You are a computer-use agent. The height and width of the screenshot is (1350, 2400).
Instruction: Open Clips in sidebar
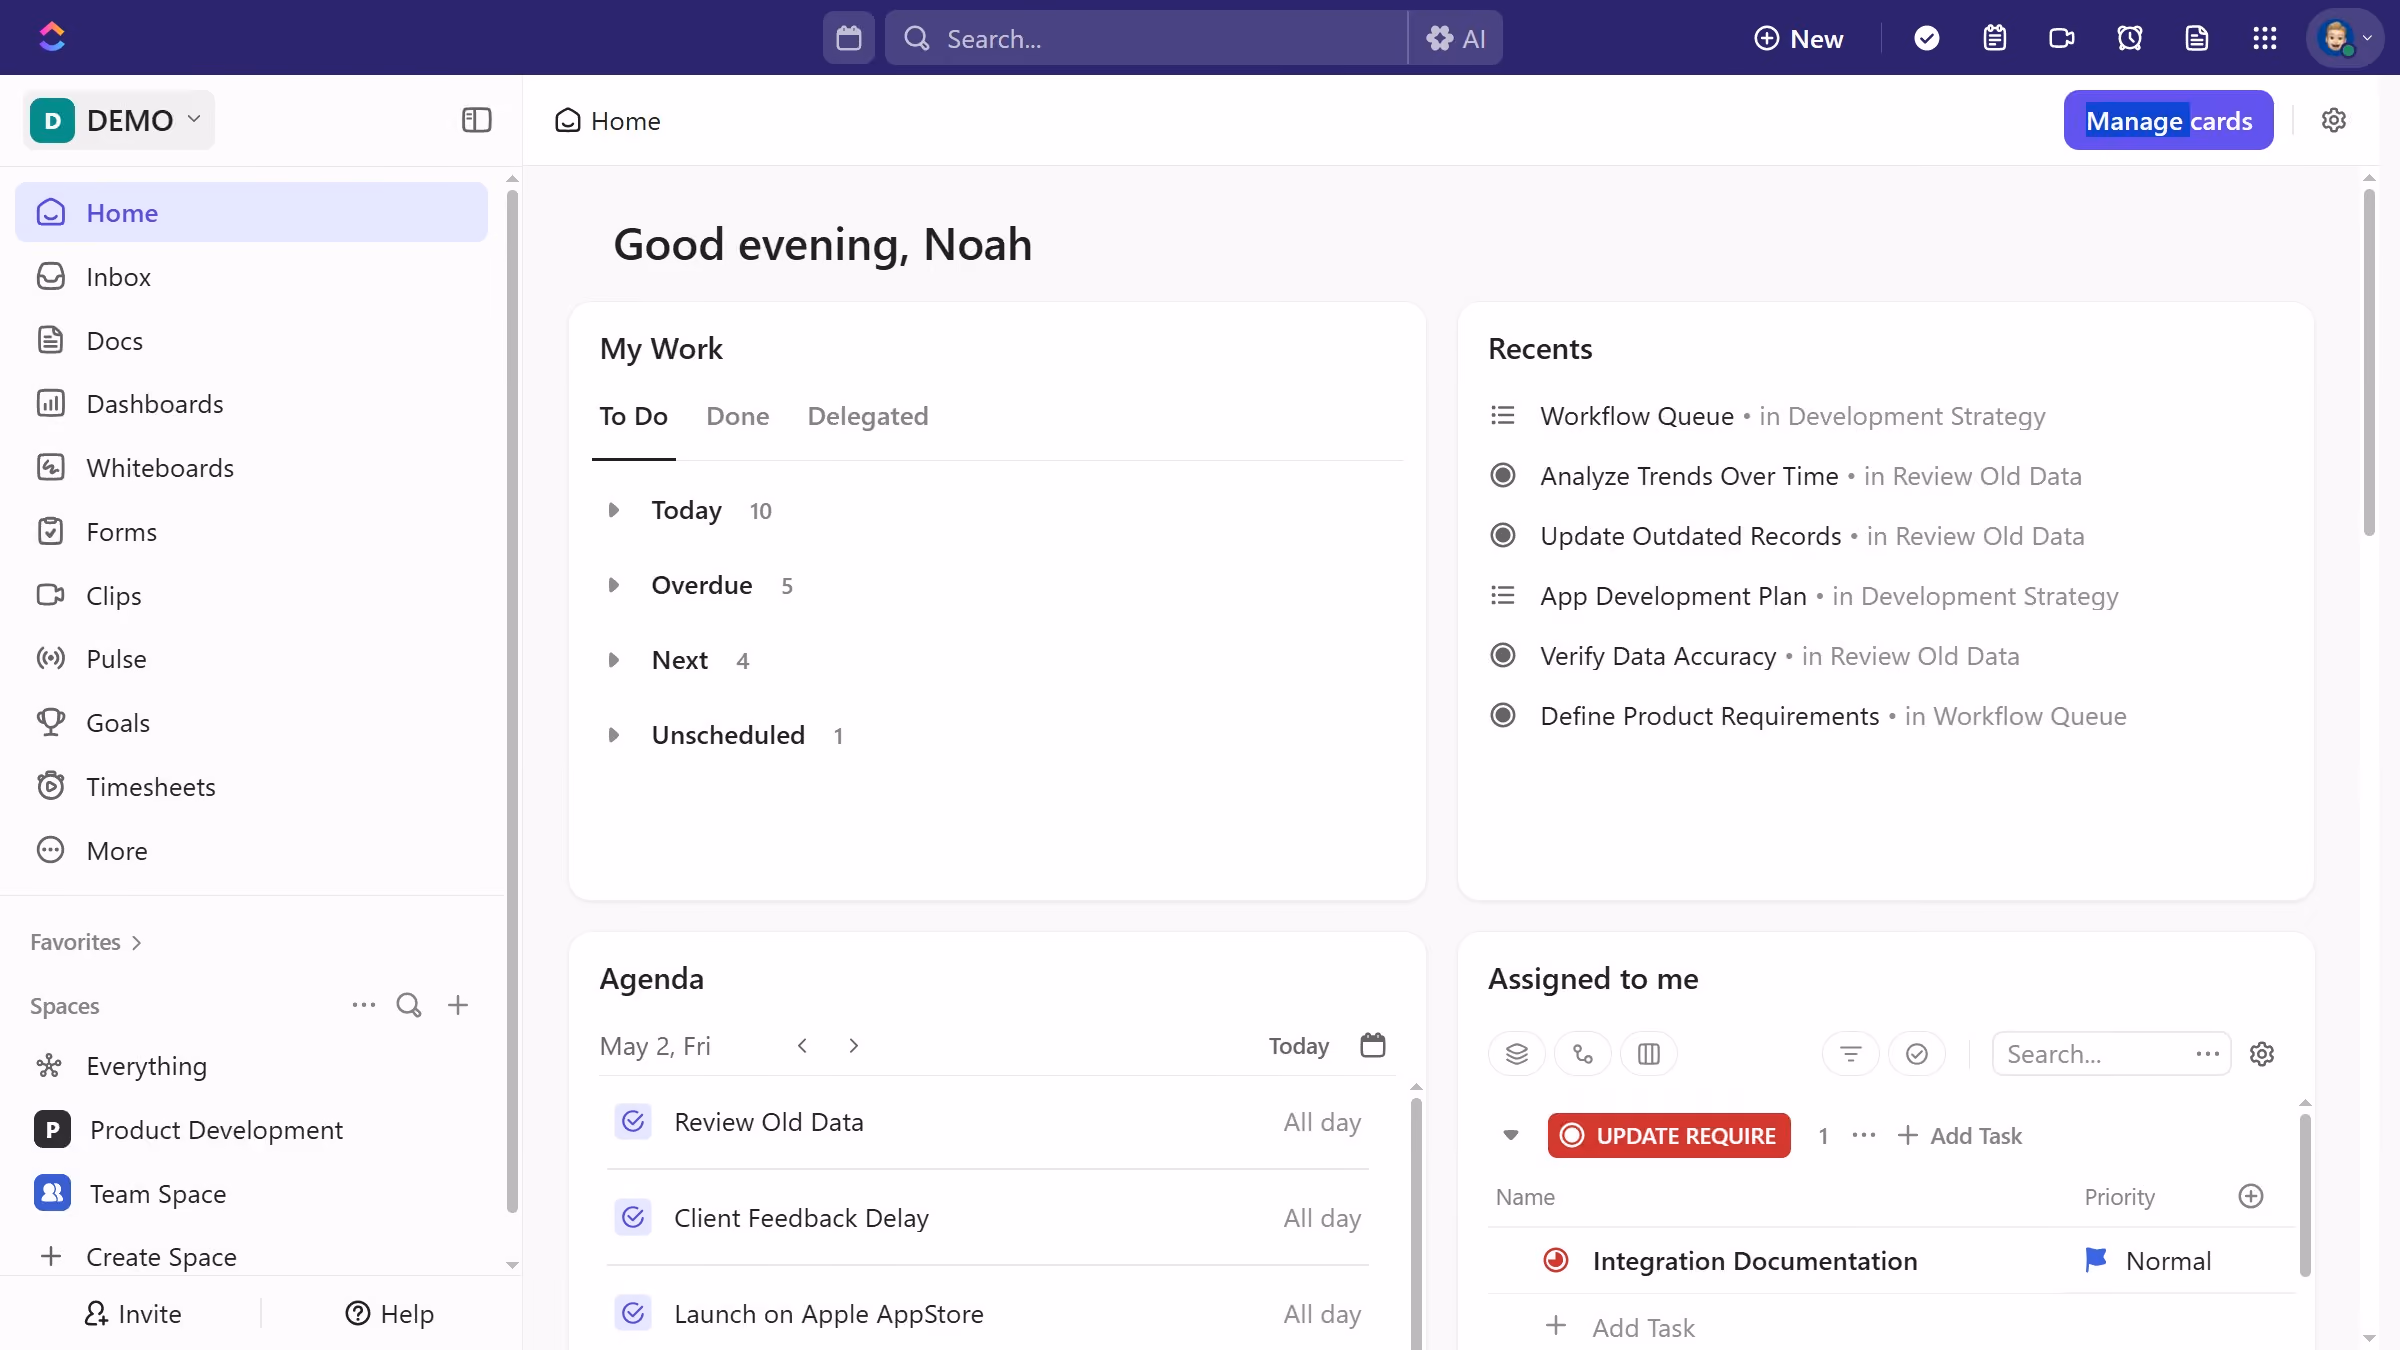click(x=251, y=595)
